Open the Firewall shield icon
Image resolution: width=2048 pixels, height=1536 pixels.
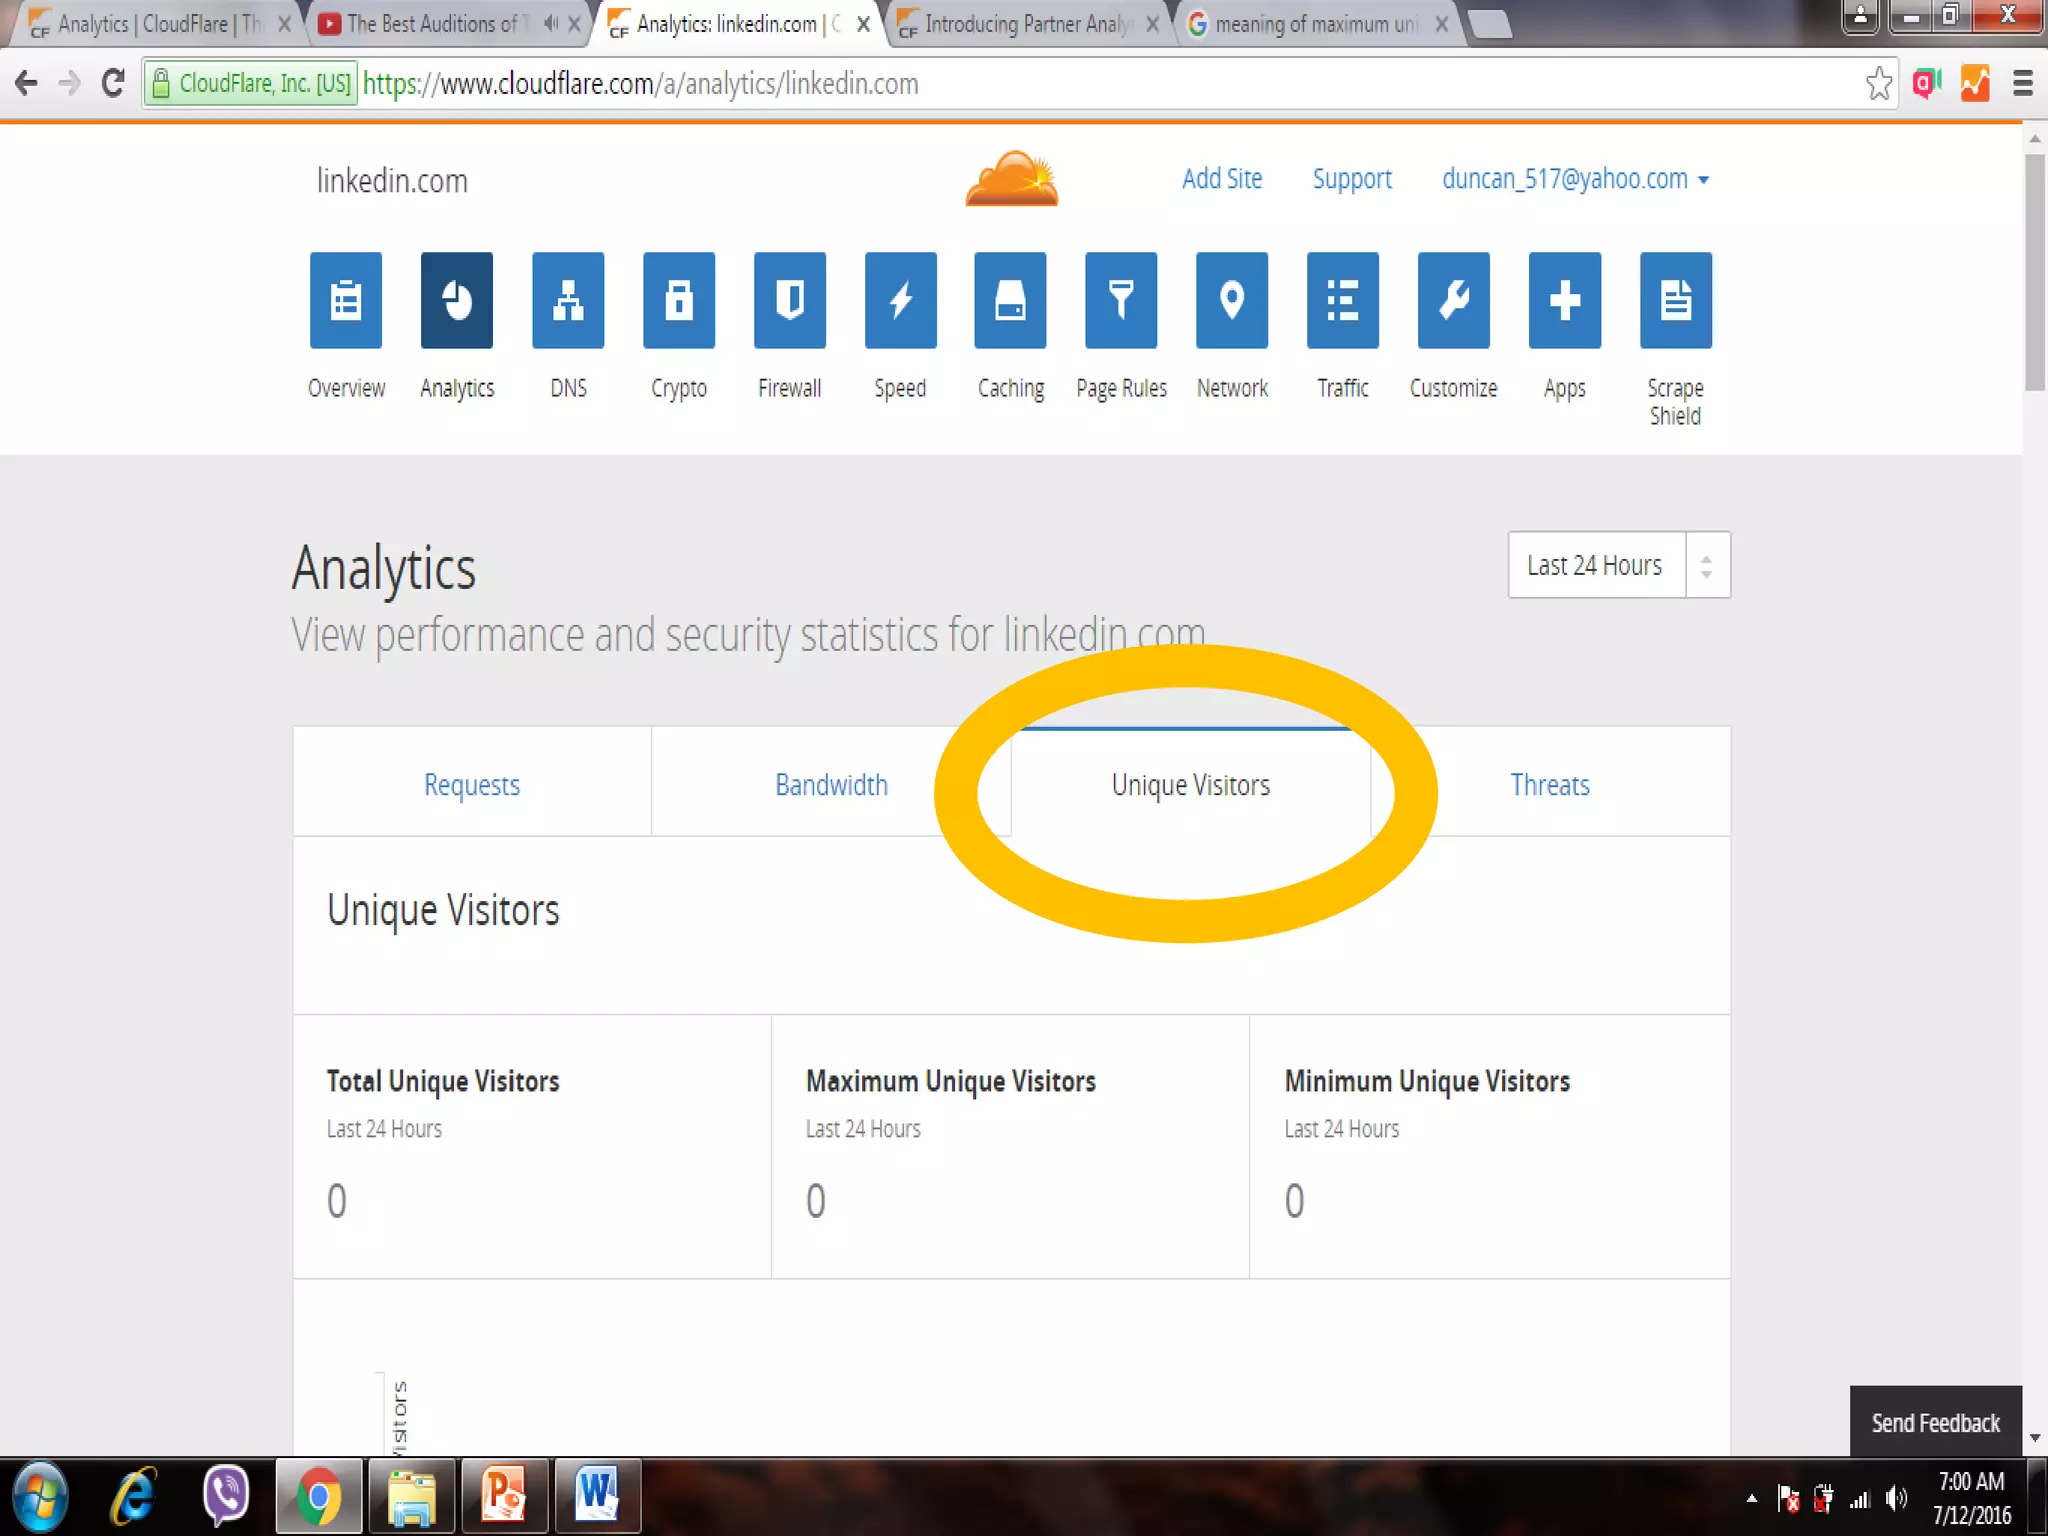pos(789,300)
